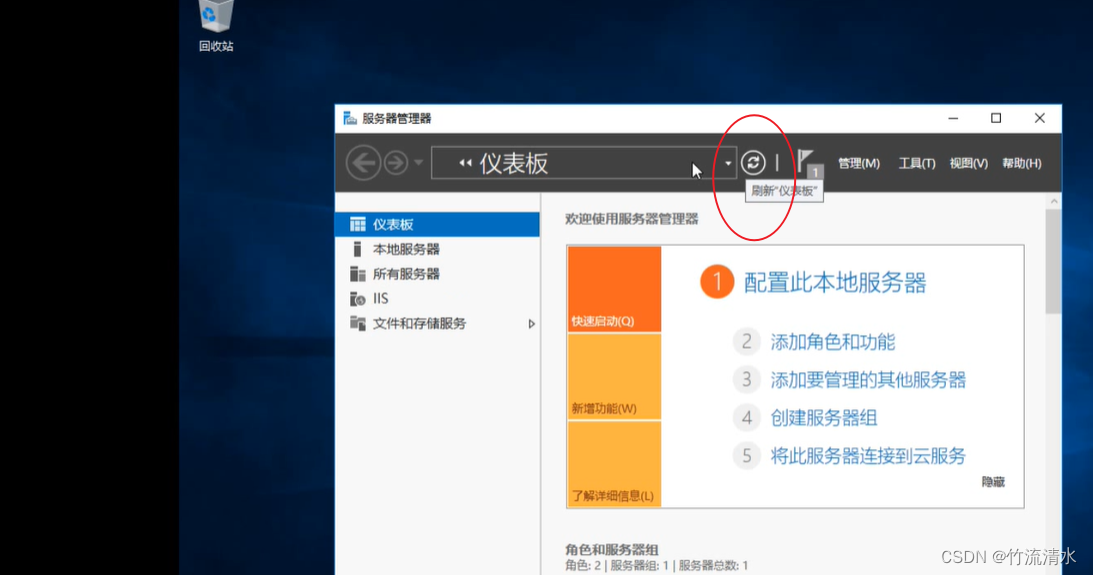Open the Recycle Bin desktop icon

tap(215, 26)
